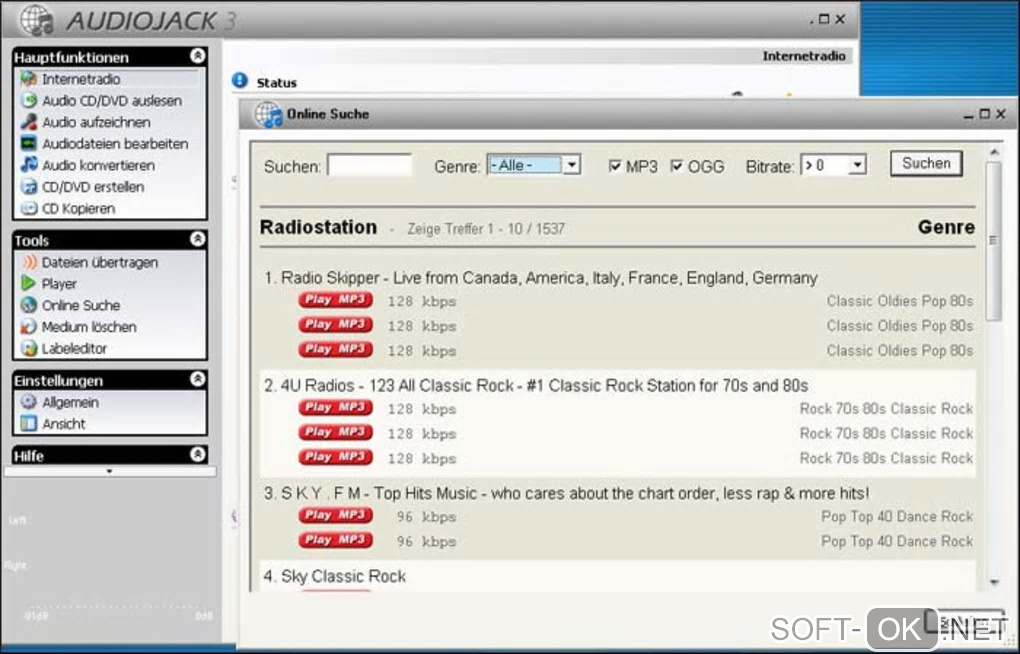The width and height of the screenshot is (1020, 654).
Task: Open the Bitrate dropdown
Action: coord(857,165)
